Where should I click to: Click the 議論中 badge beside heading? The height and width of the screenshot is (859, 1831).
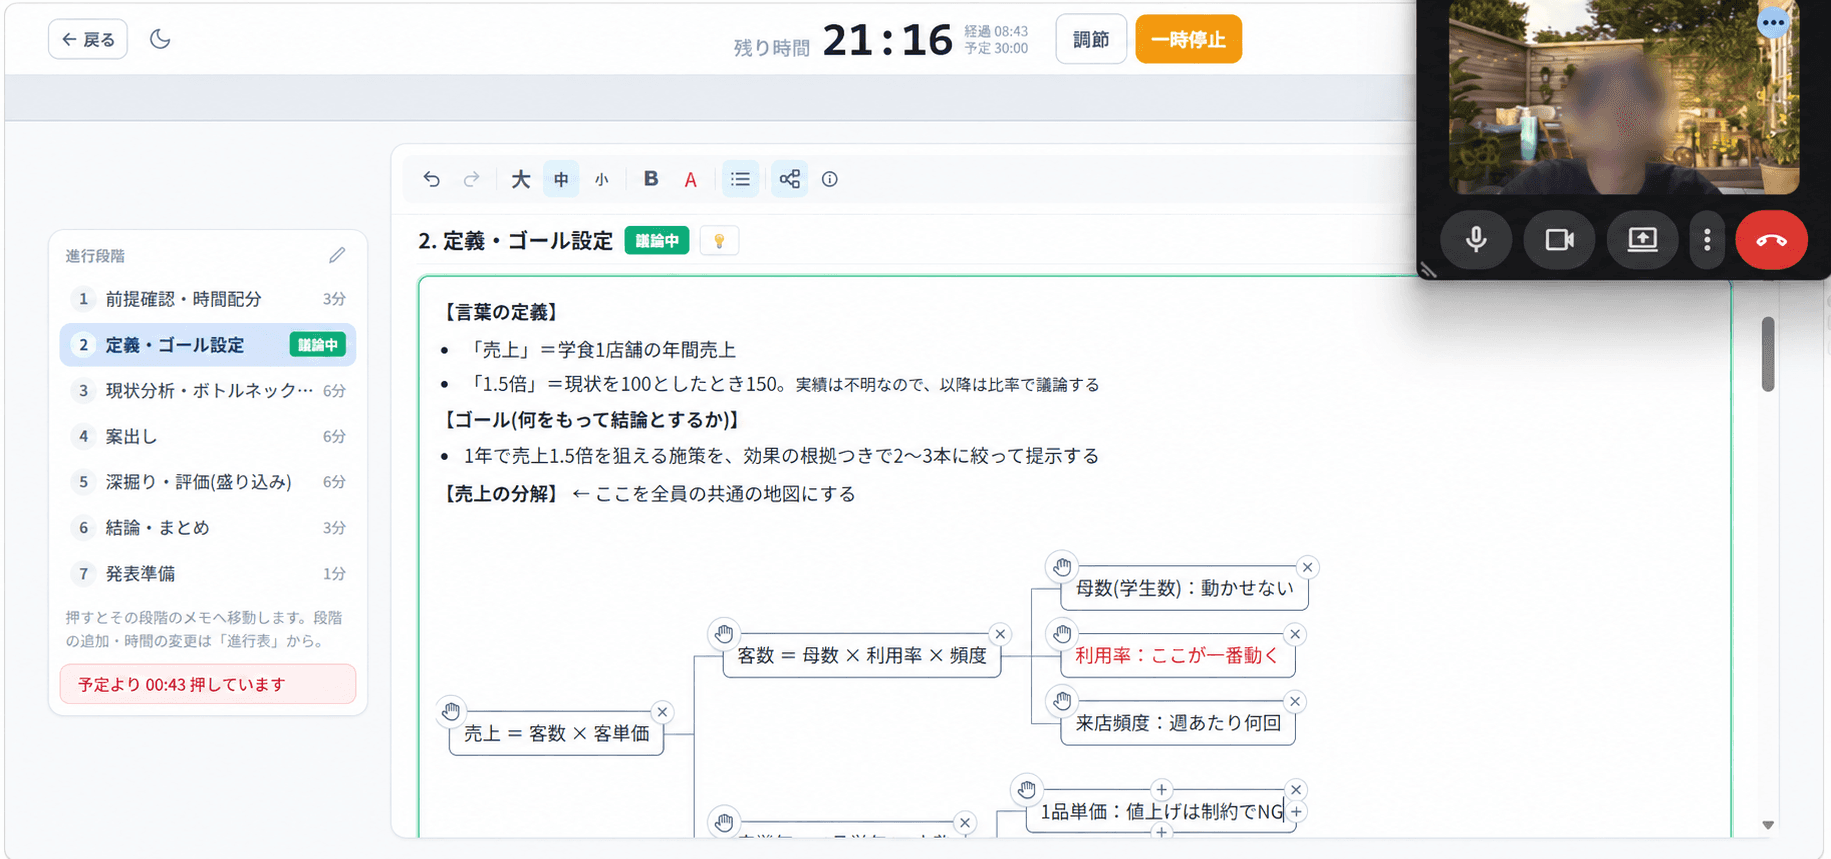(657, 241)
